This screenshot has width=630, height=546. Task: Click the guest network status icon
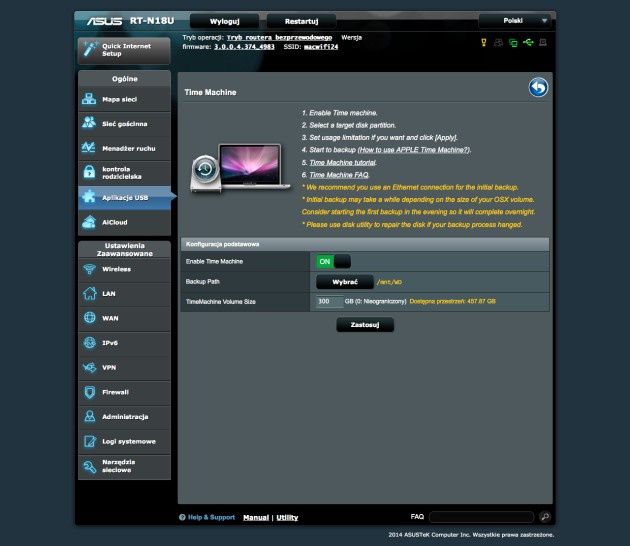(x=498, y=42)
